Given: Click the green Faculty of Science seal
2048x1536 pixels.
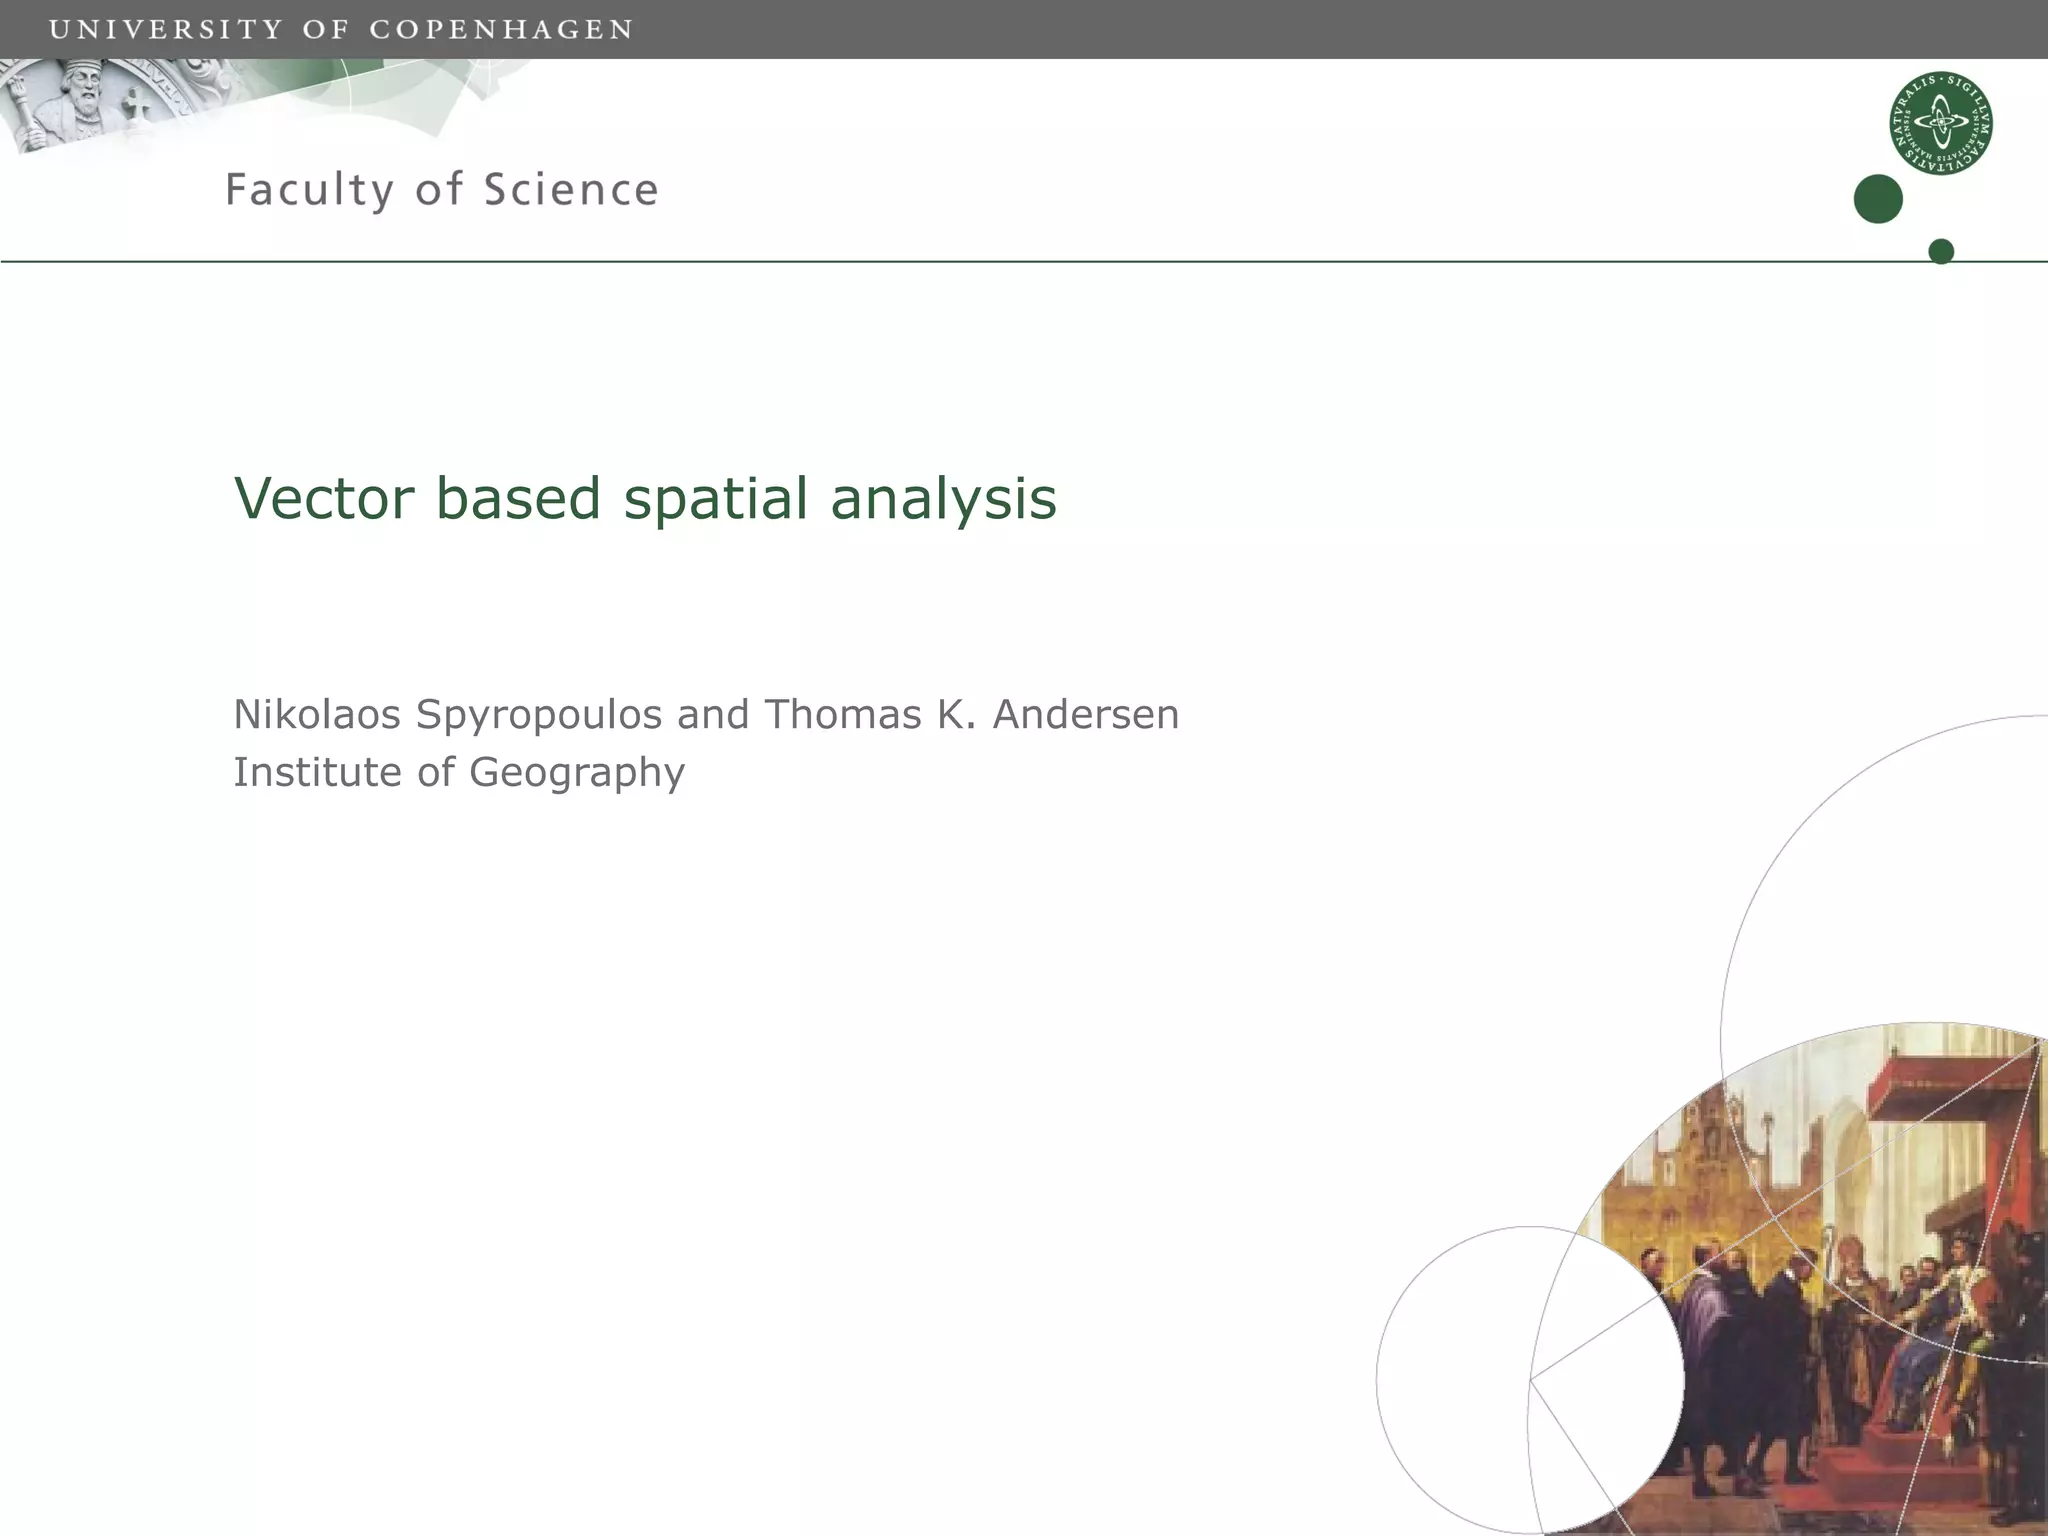Looking at the screenshot, I should (x=1941, y=124).
